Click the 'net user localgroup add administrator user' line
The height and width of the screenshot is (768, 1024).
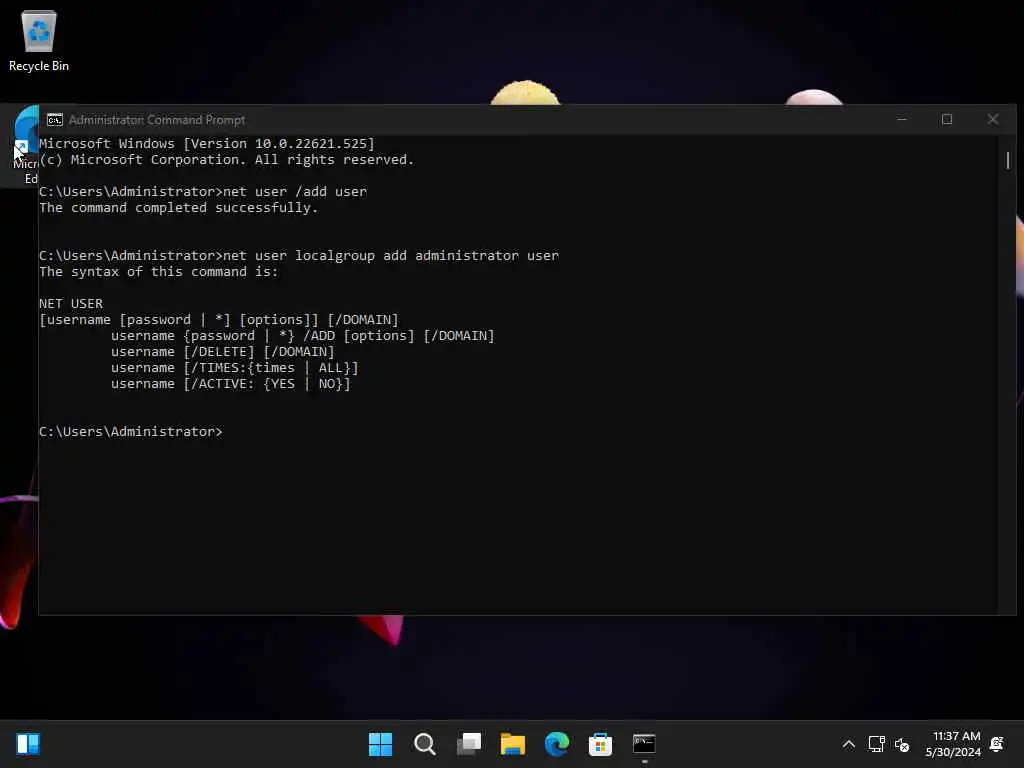pyautogui.click(x=298, y=255)
